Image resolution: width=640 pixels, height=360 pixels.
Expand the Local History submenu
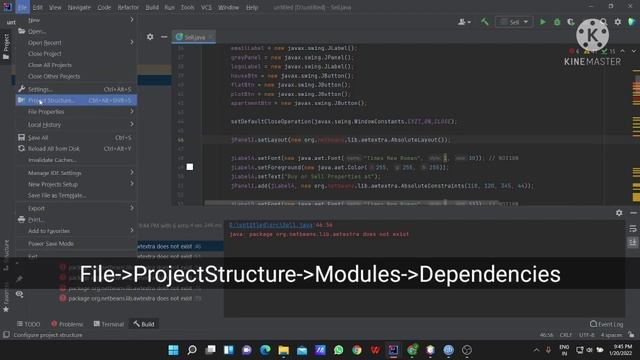[x=76, y=124]
